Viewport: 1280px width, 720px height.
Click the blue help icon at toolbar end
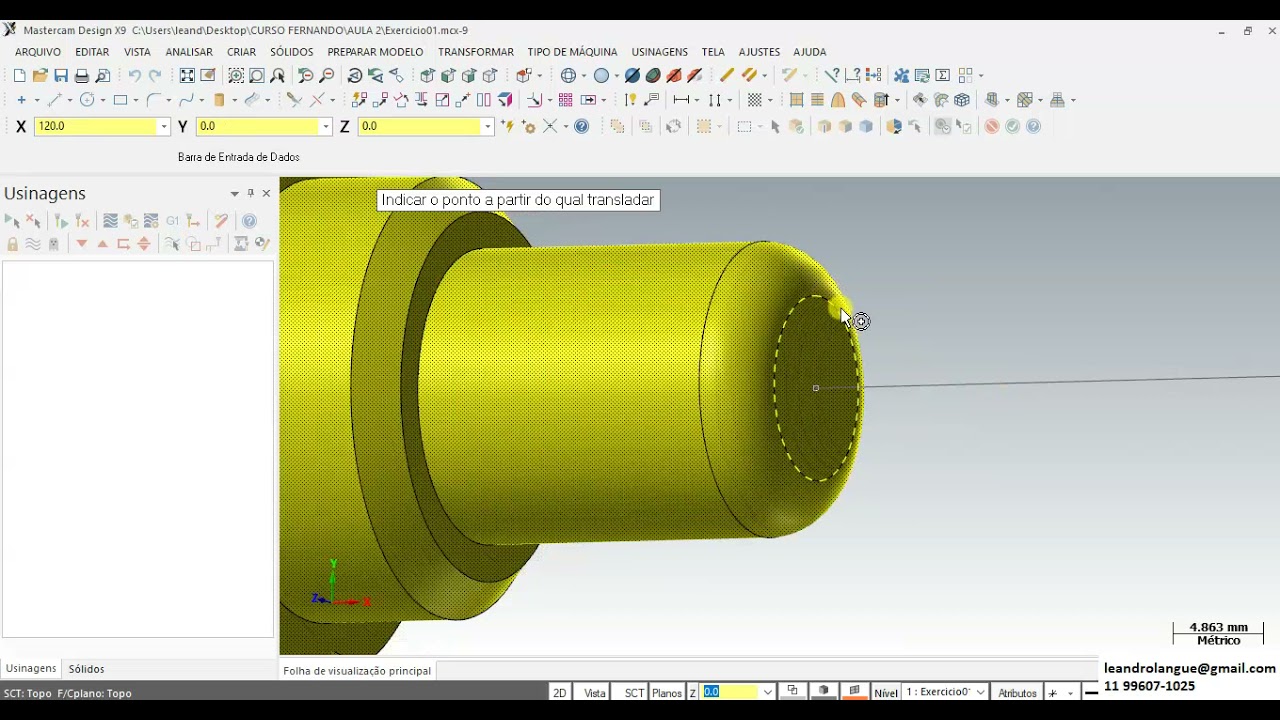pos(1034,127)
